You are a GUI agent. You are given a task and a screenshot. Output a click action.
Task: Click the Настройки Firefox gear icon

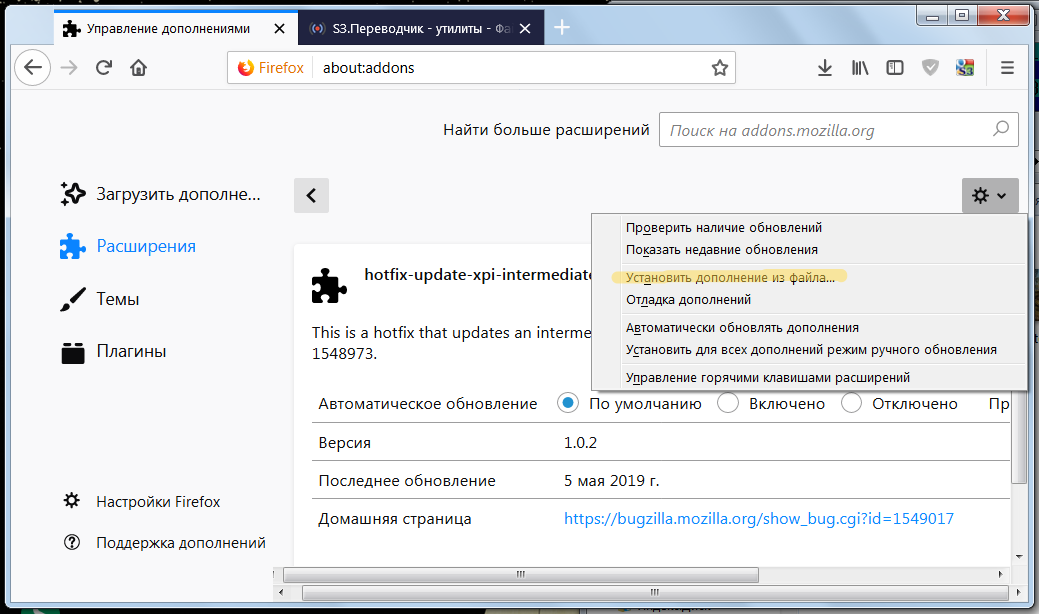(x=72, y=500)
